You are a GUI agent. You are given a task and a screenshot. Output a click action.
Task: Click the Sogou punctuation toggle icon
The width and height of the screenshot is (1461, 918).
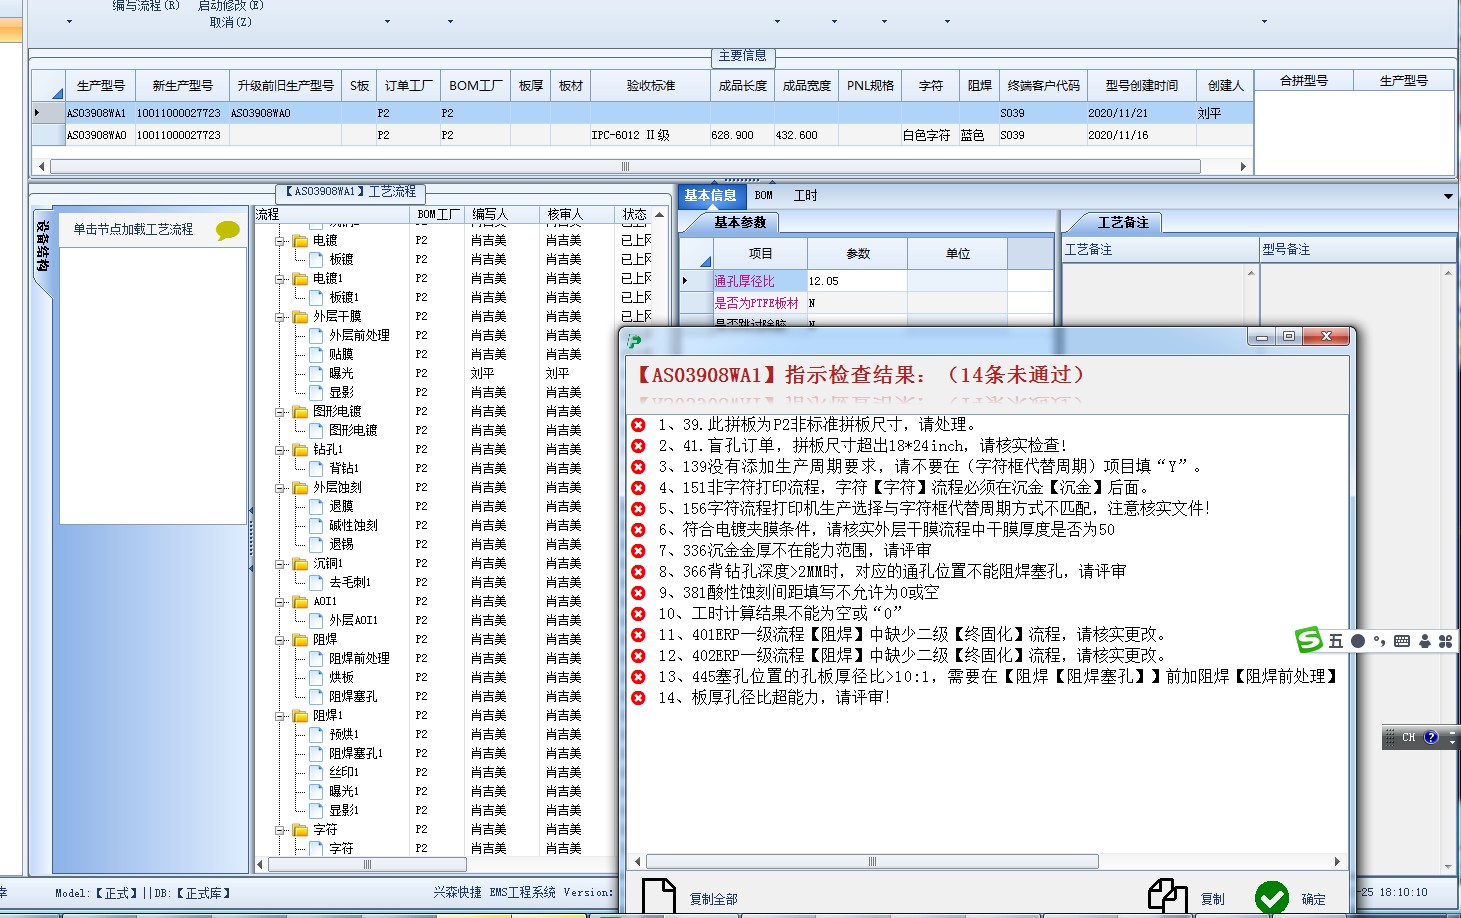pyautogui.click(x=1379, y=641)
